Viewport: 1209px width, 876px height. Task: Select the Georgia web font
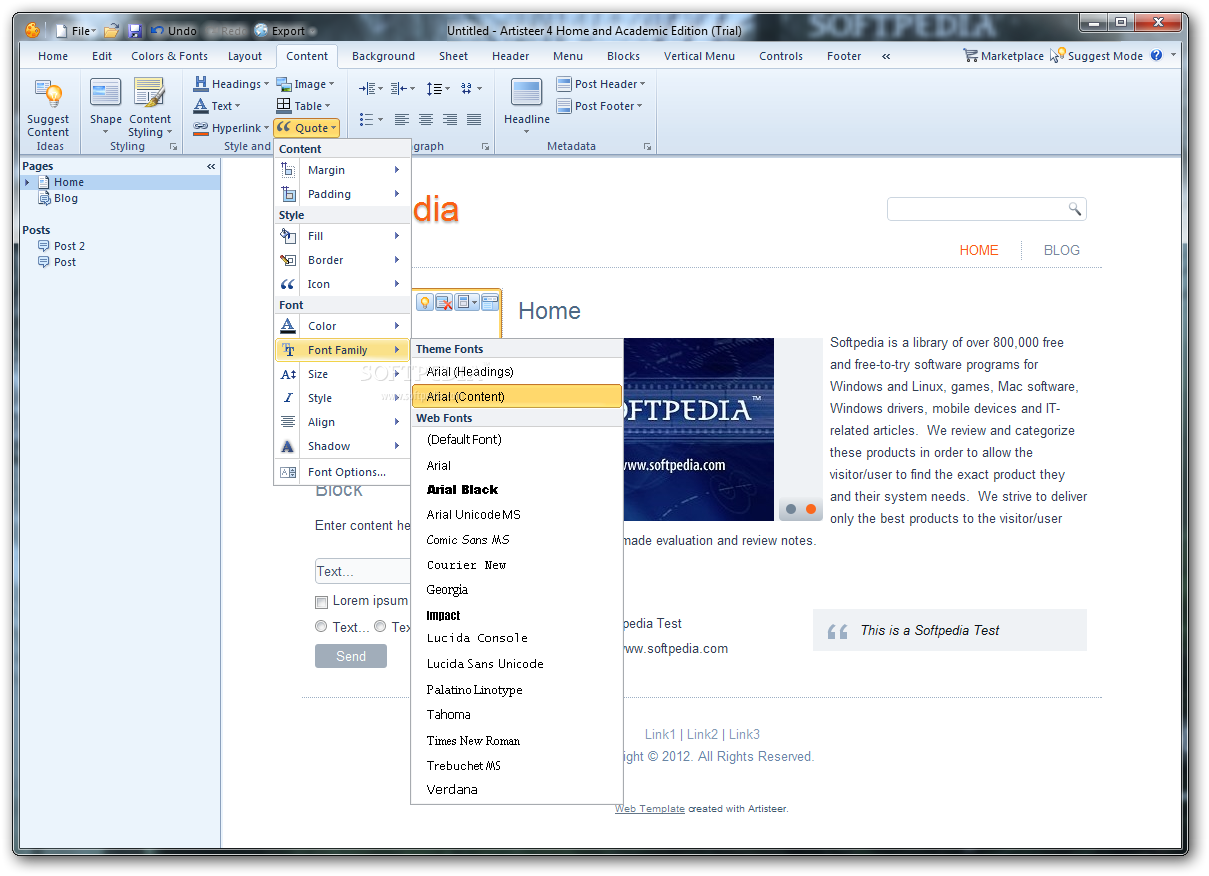[x=517, y=590]
